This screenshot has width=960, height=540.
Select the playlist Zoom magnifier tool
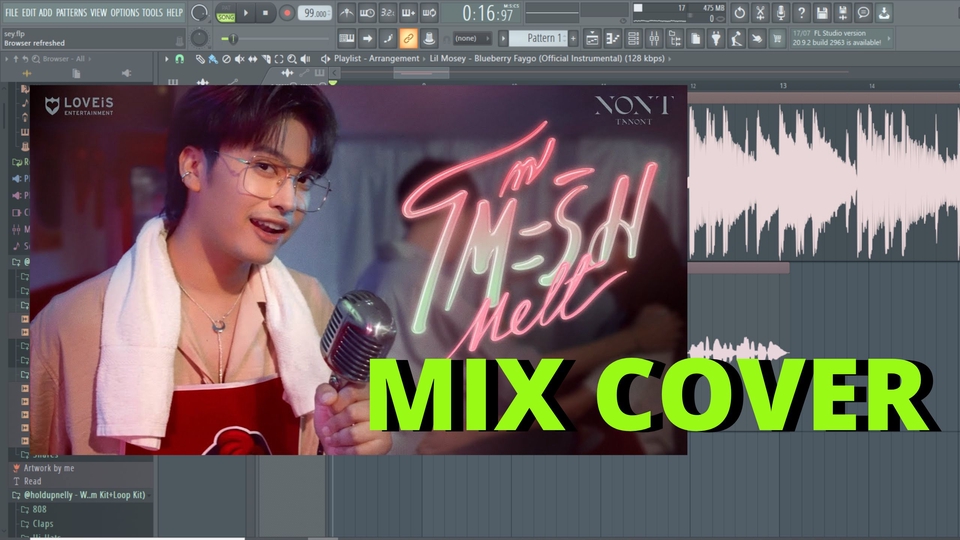click(292, 59)
